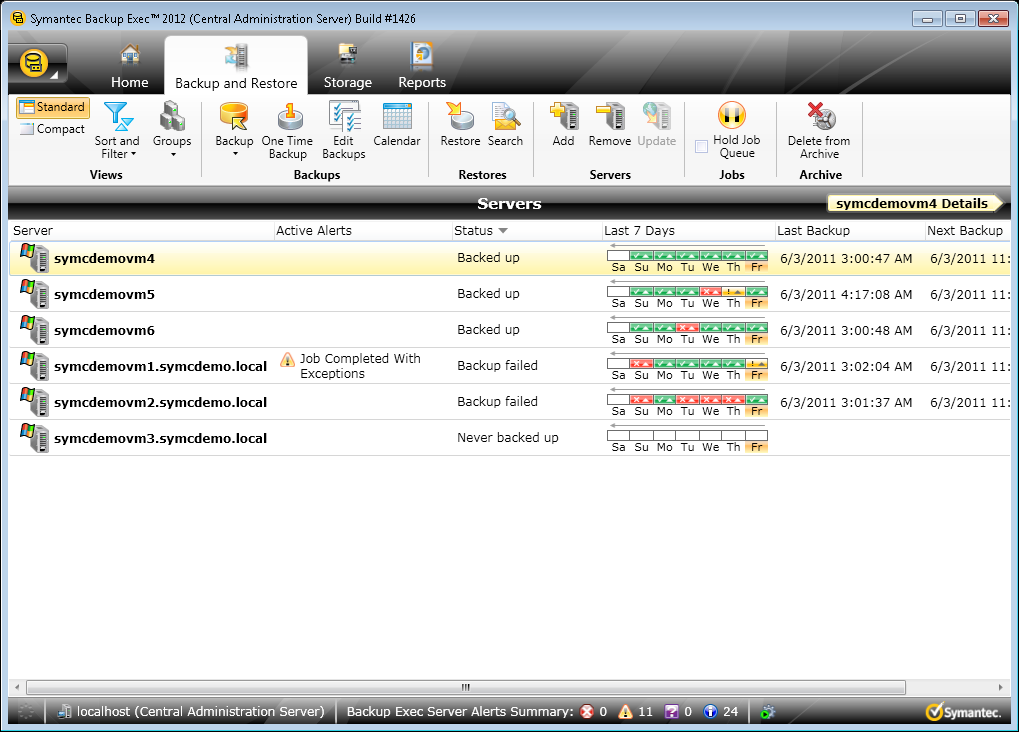Choose the Standard view
Viewport: 1019px width, 732px height.
[53, 107]
